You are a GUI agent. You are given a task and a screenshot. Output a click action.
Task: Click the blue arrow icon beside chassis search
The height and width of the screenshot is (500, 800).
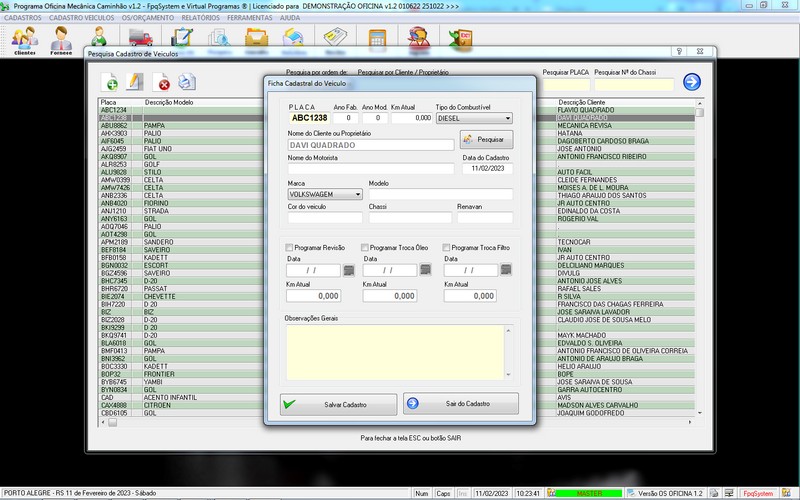point(691,82)
